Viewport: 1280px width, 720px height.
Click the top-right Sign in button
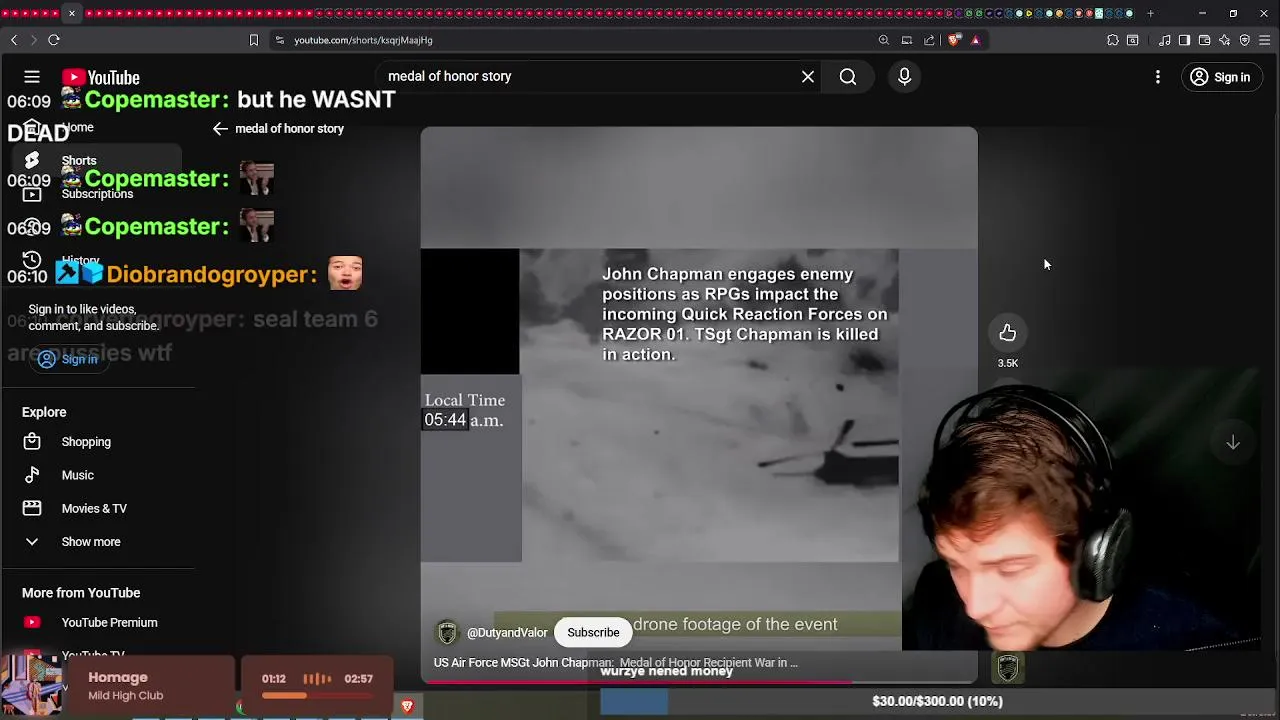point(1221,77)
